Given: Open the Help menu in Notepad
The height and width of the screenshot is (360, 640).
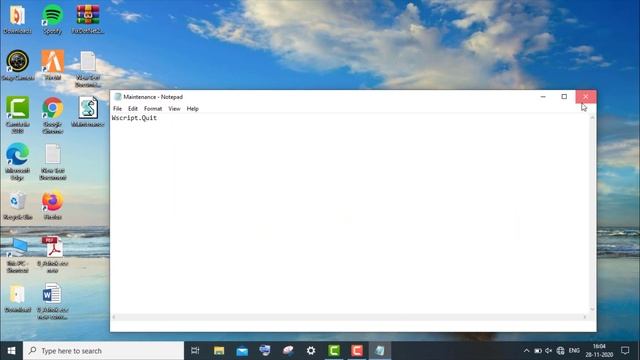Looking at the screenshot, I should [x=192, y=109].
